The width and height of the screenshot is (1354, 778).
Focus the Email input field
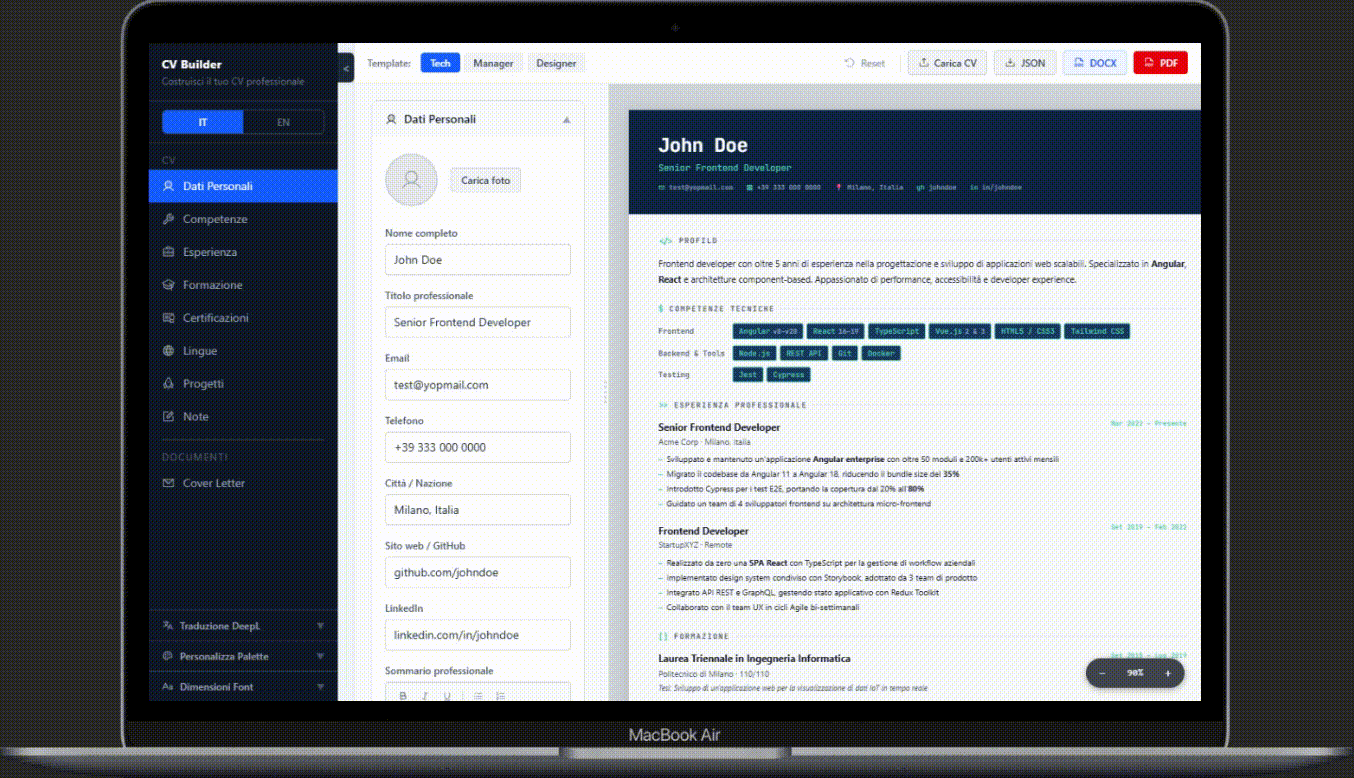pos(478,385)
